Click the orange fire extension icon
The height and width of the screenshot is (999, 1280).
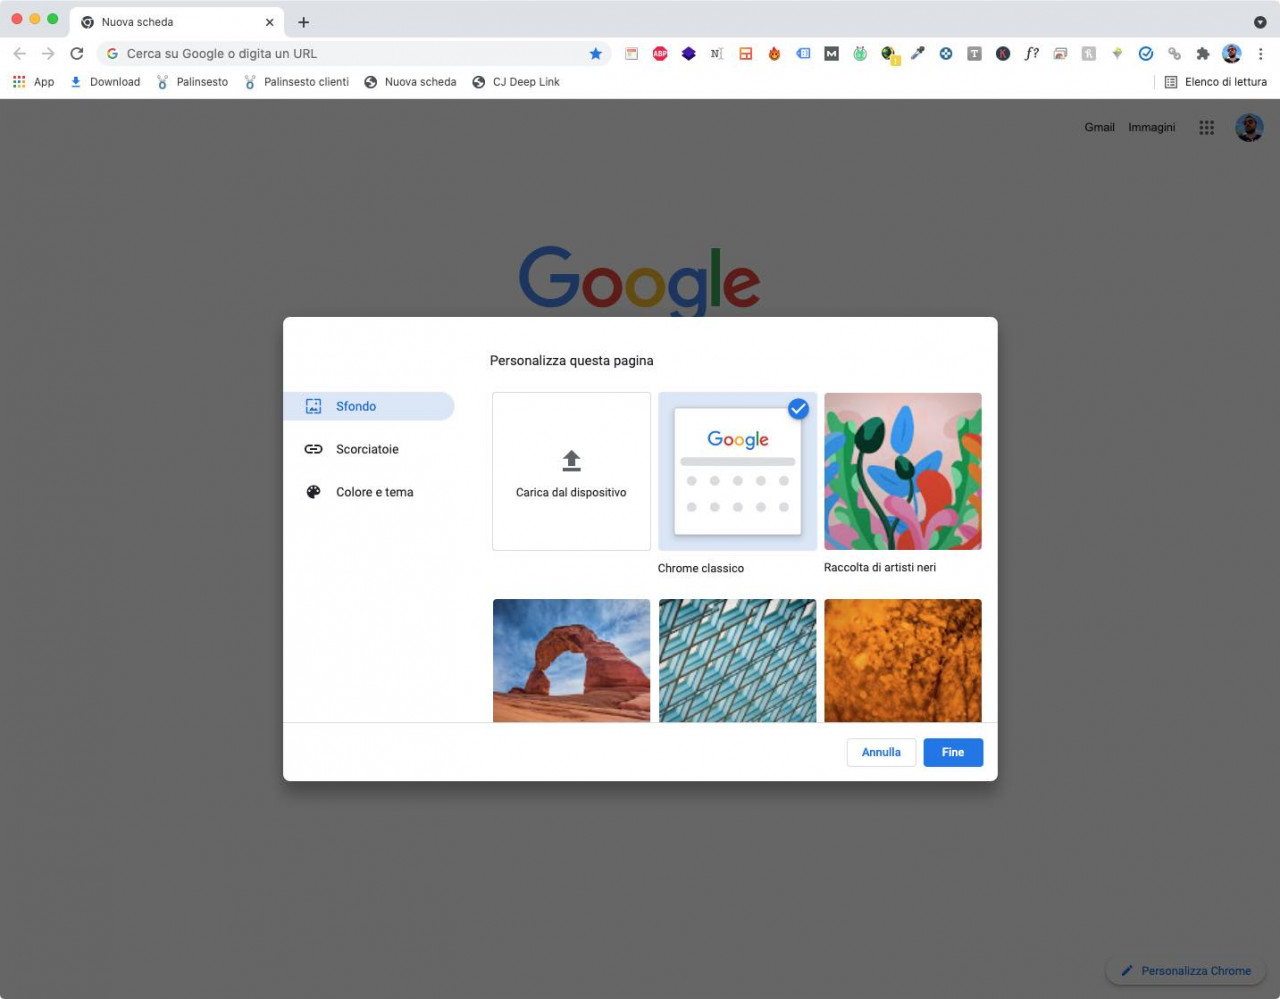774,54
